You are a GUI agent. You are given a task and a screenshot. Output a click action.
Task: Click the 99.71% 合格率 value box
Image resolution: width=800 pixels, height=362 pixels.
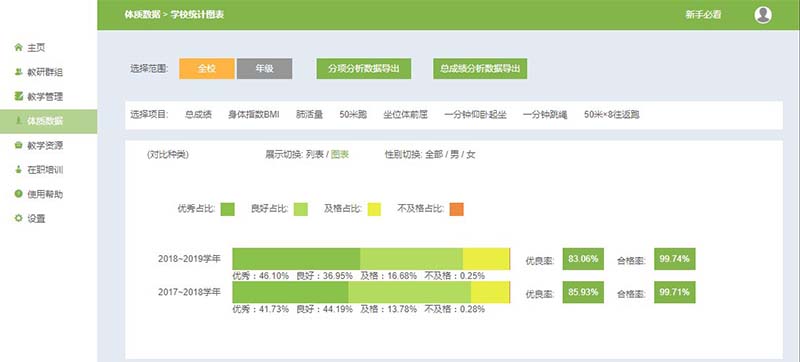[674, 292]
